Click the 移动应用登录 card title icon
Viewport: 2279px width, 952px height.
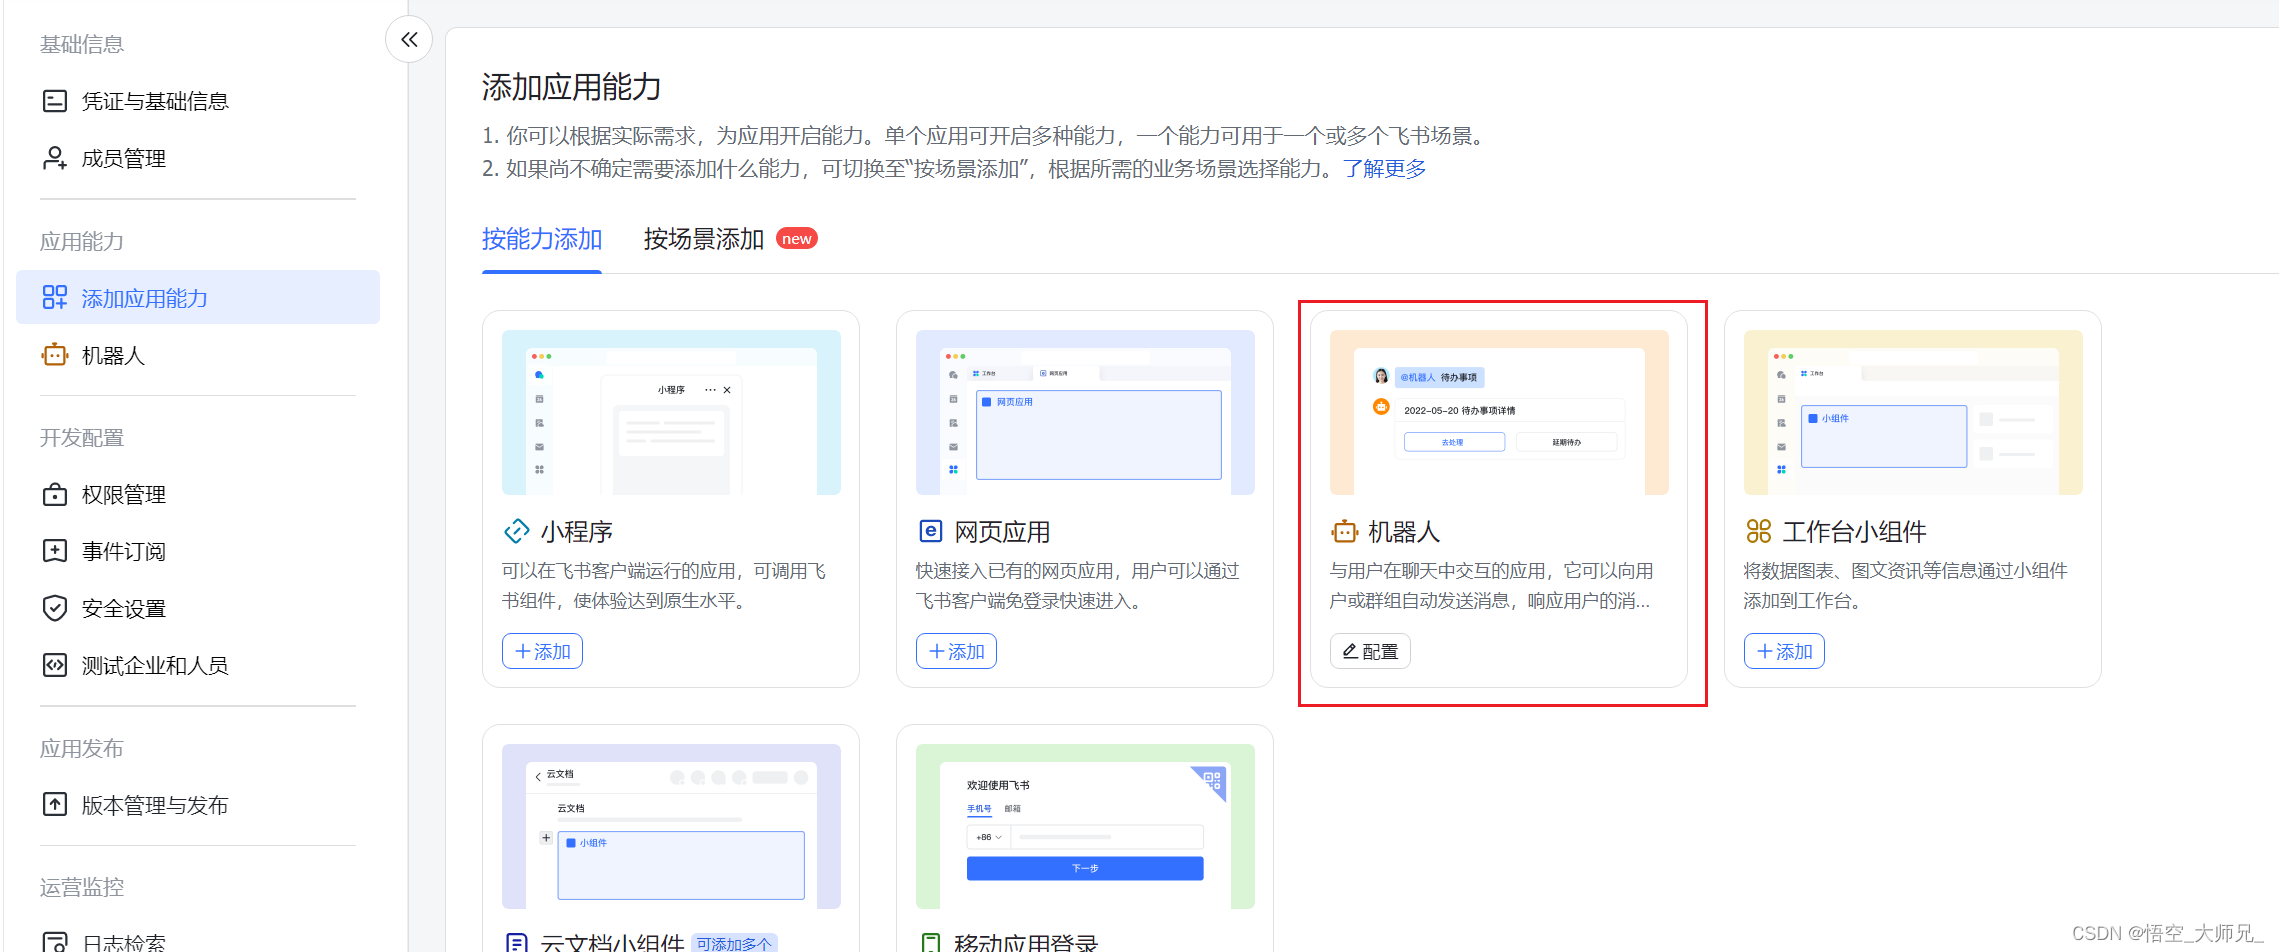click(x=930, y=943)
